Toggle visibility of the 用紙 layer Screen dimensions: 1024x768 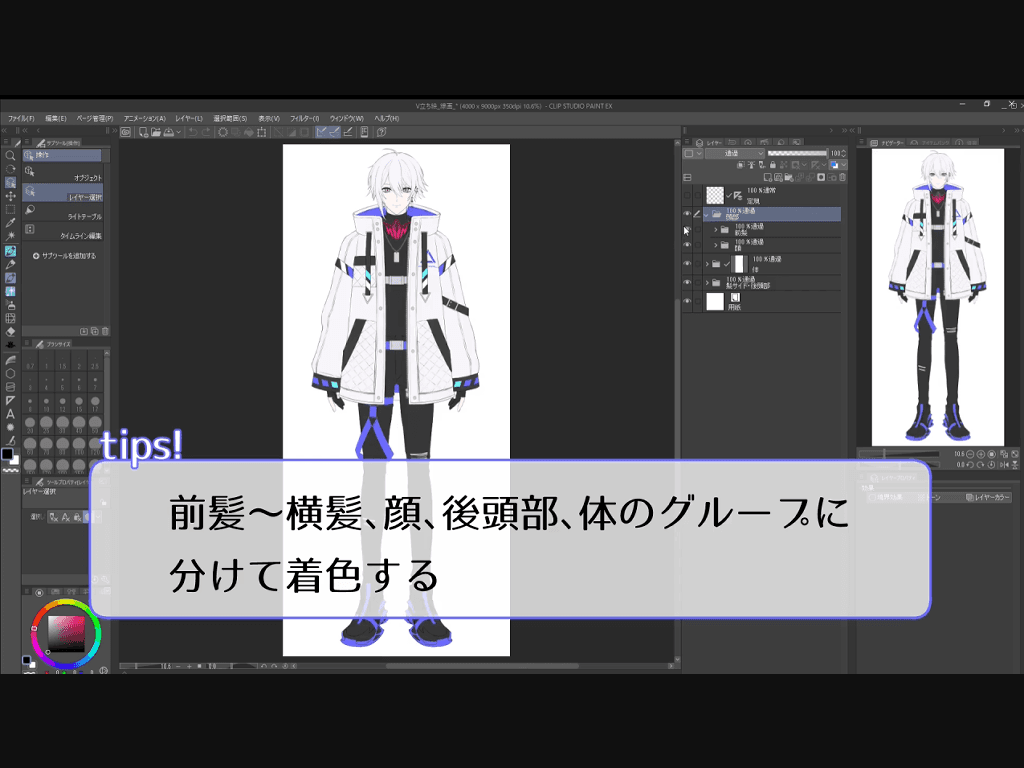[688, 300]
